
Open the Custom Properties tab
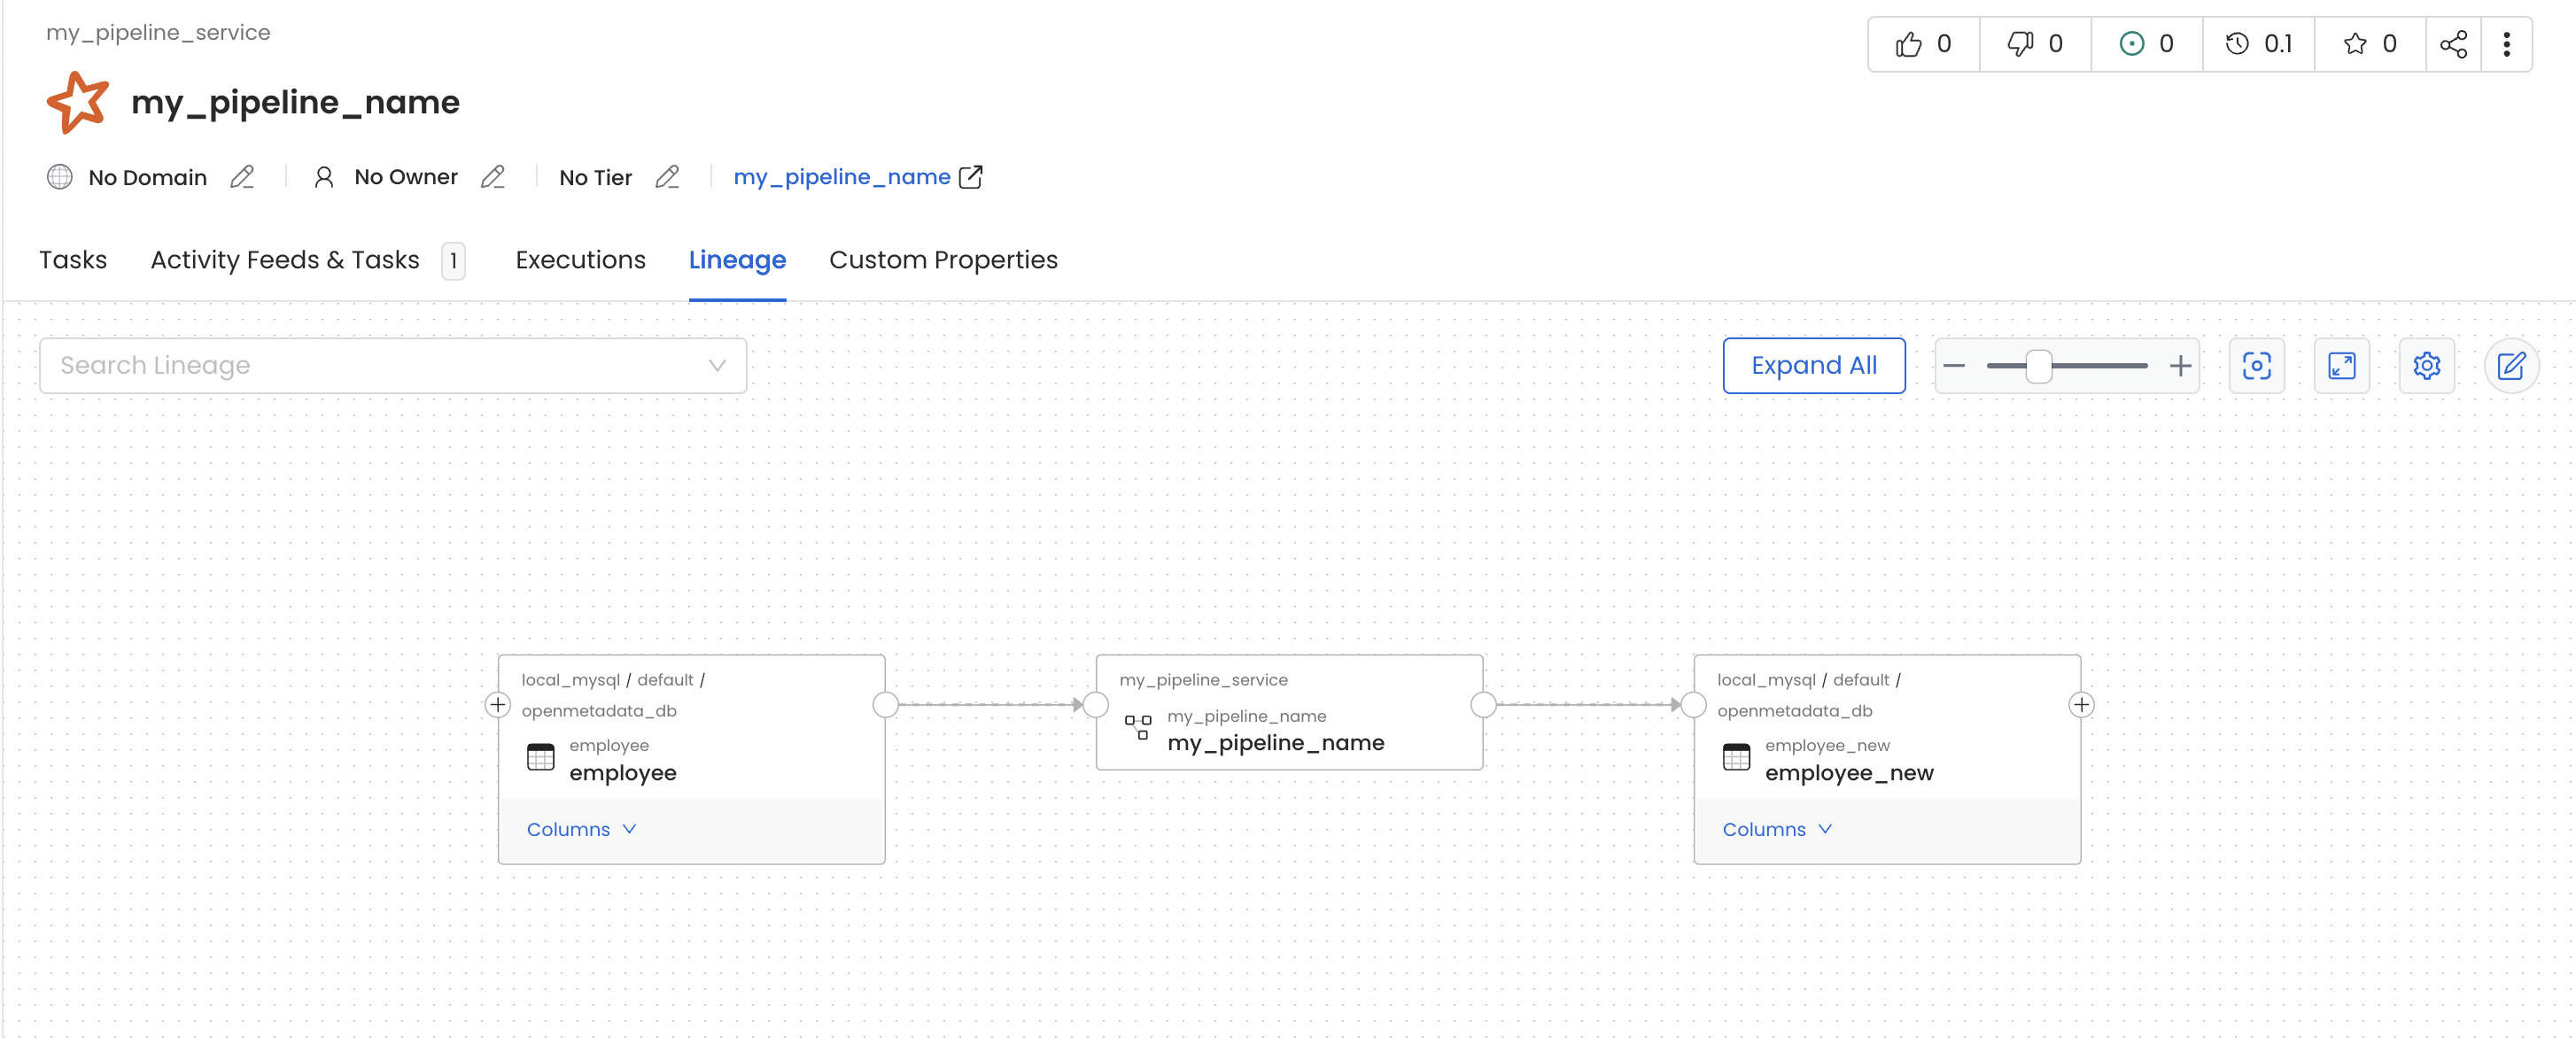tap(943, 260)
